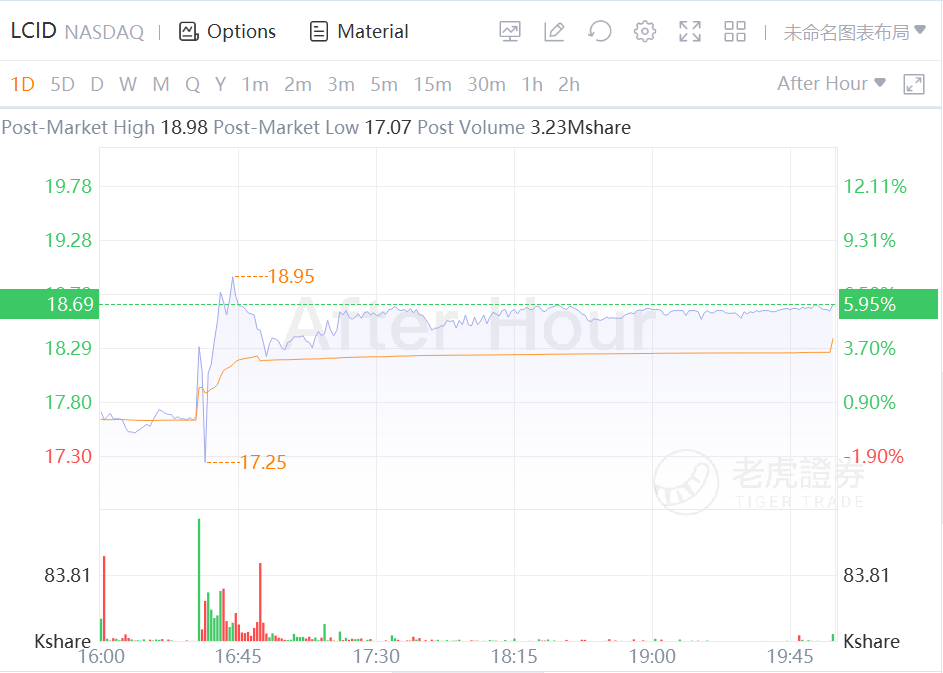Switch to the 5D timeframe tab

[62, 84]
